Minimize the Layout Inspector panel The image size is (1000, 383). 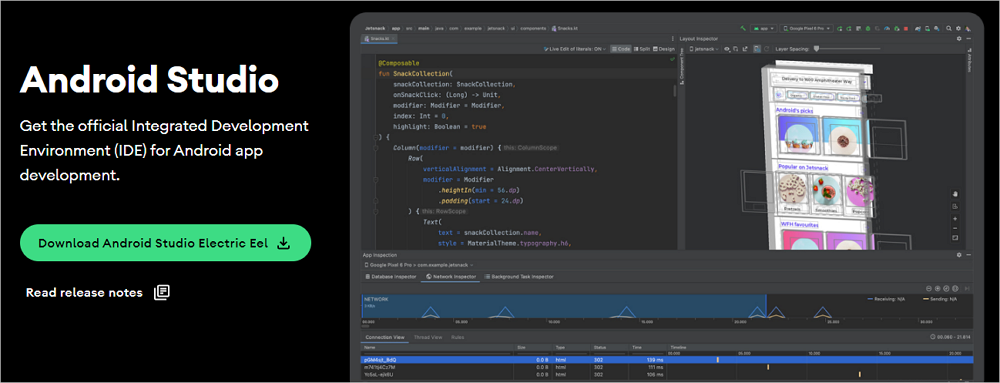pos(968,39)
